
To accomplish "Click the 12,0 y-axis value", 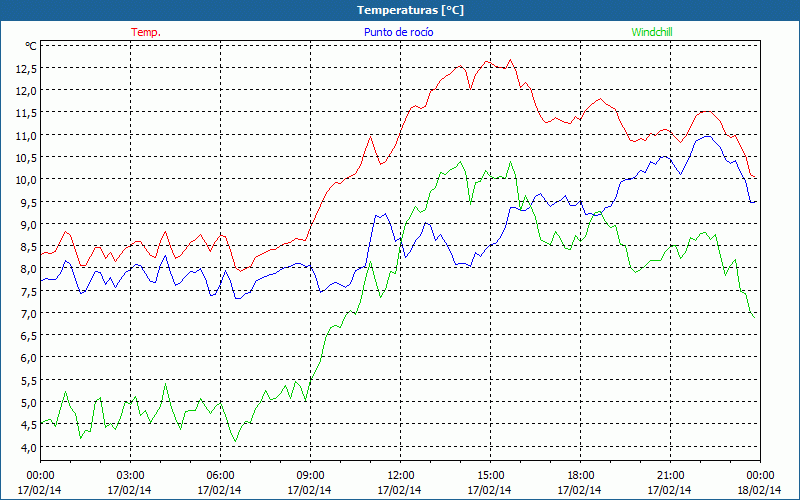I will tap(26, 91).
